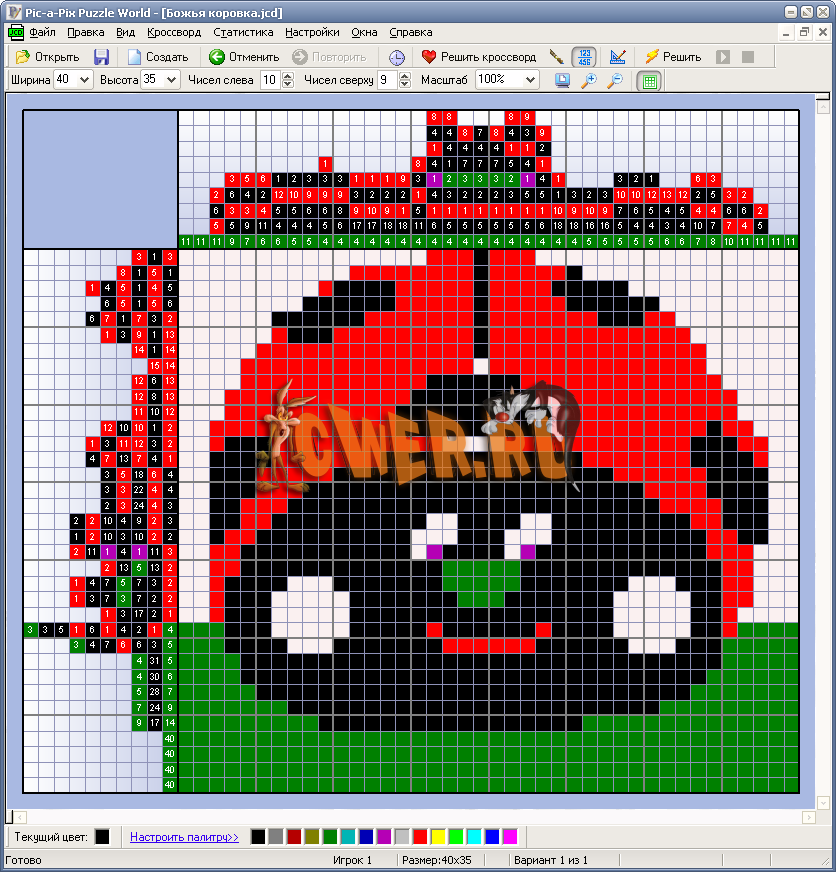Click the grey stop square button

(x=748, y=57)
